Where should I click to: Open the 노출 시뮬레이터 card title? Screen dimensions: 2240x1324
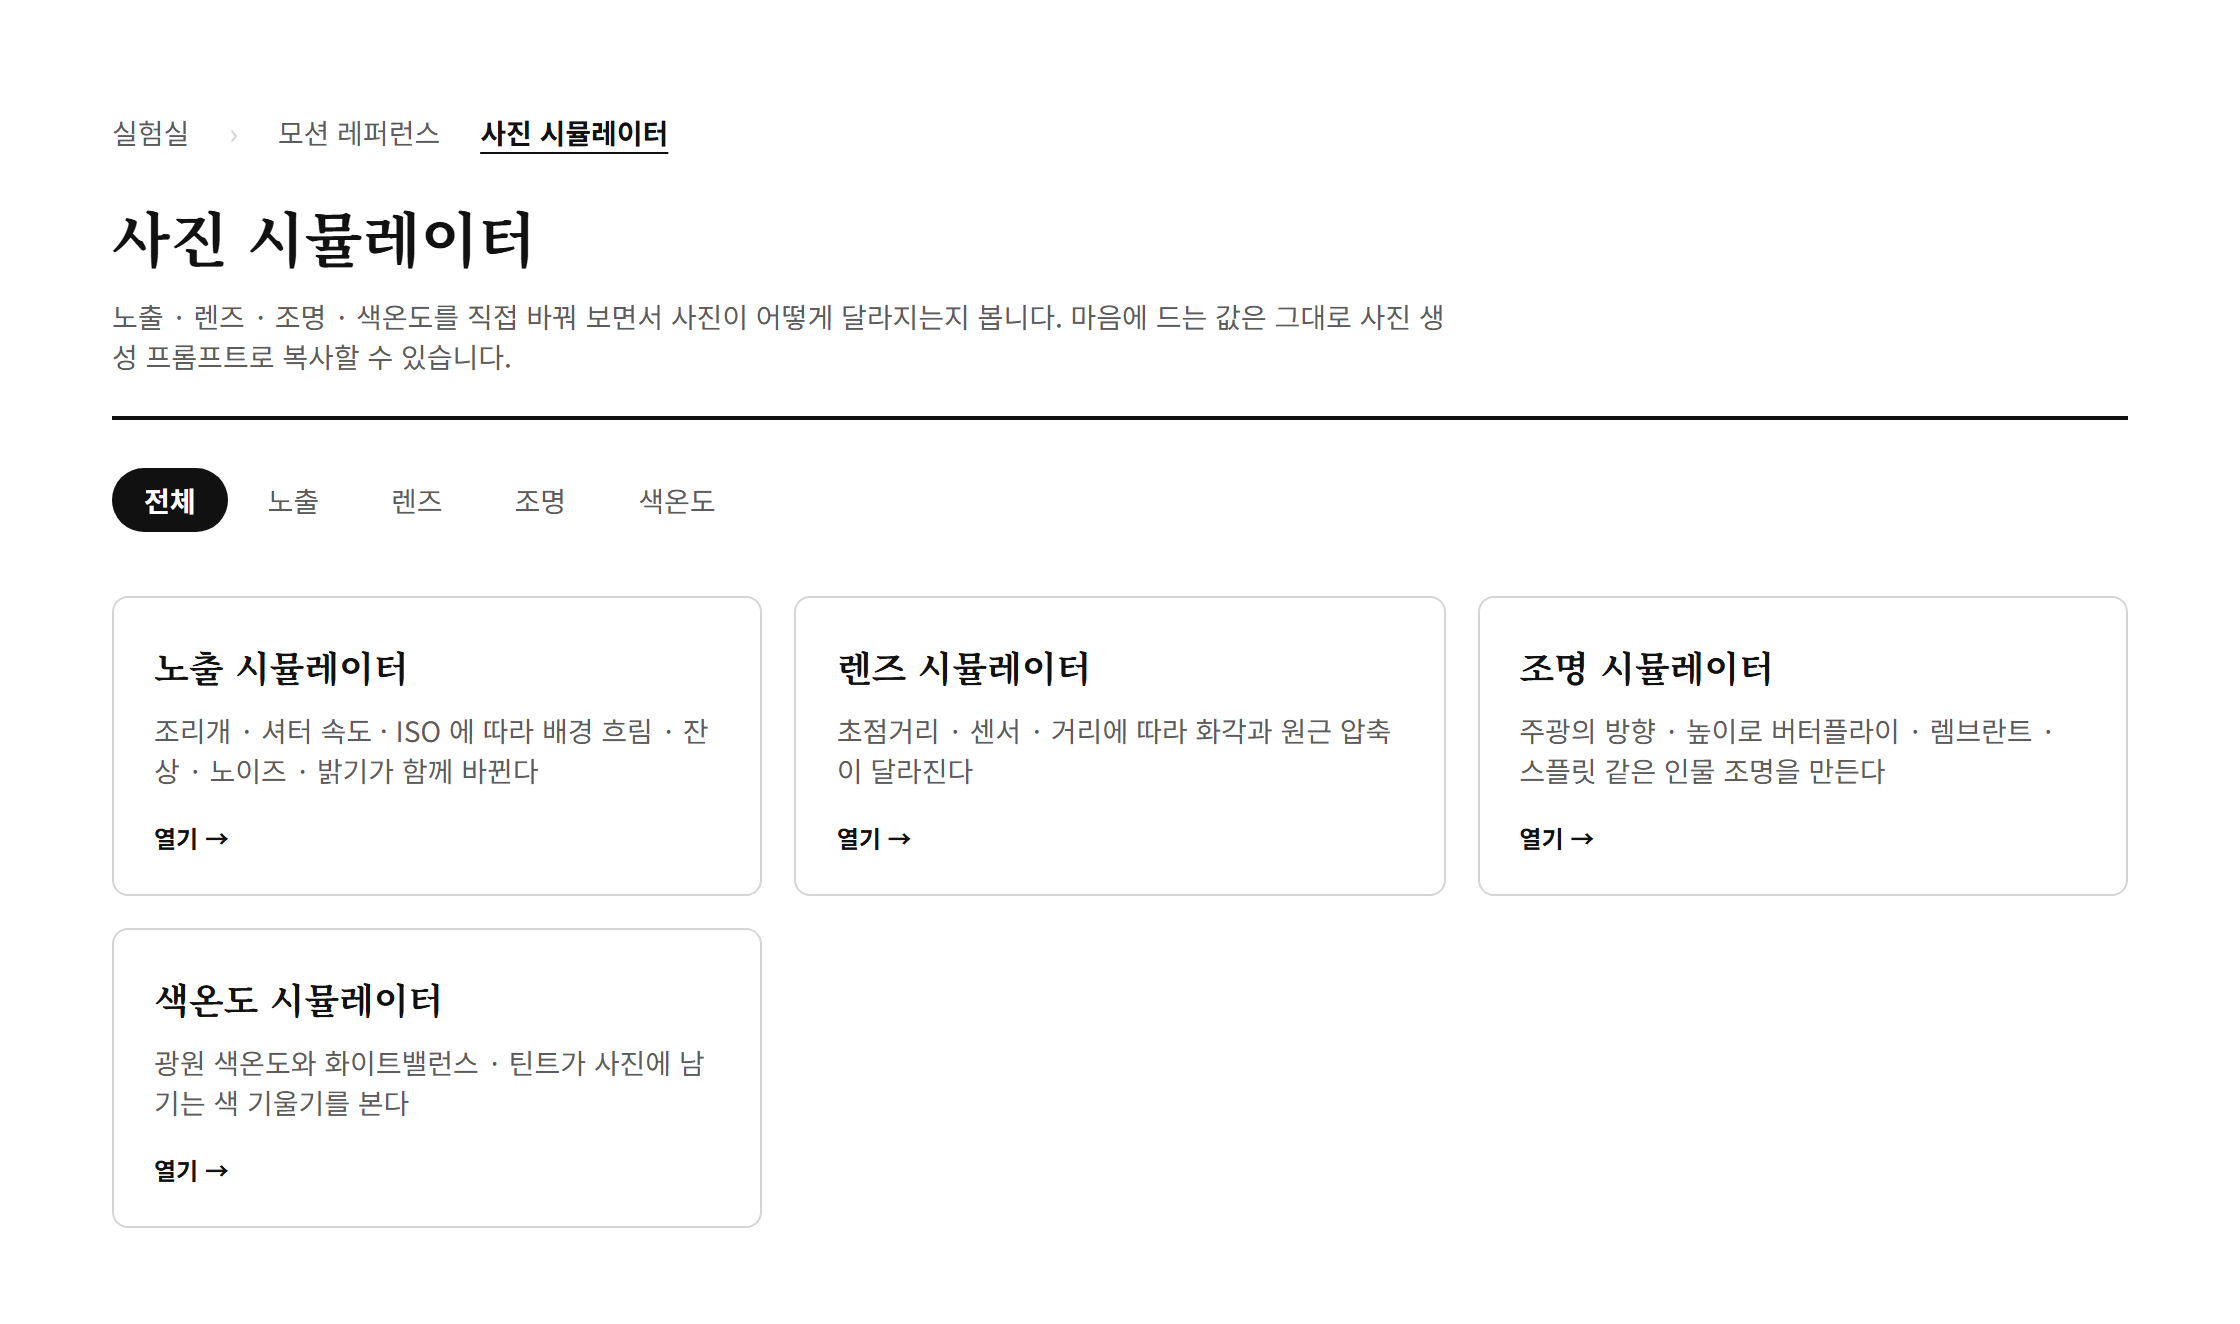(x=281, y=668)
